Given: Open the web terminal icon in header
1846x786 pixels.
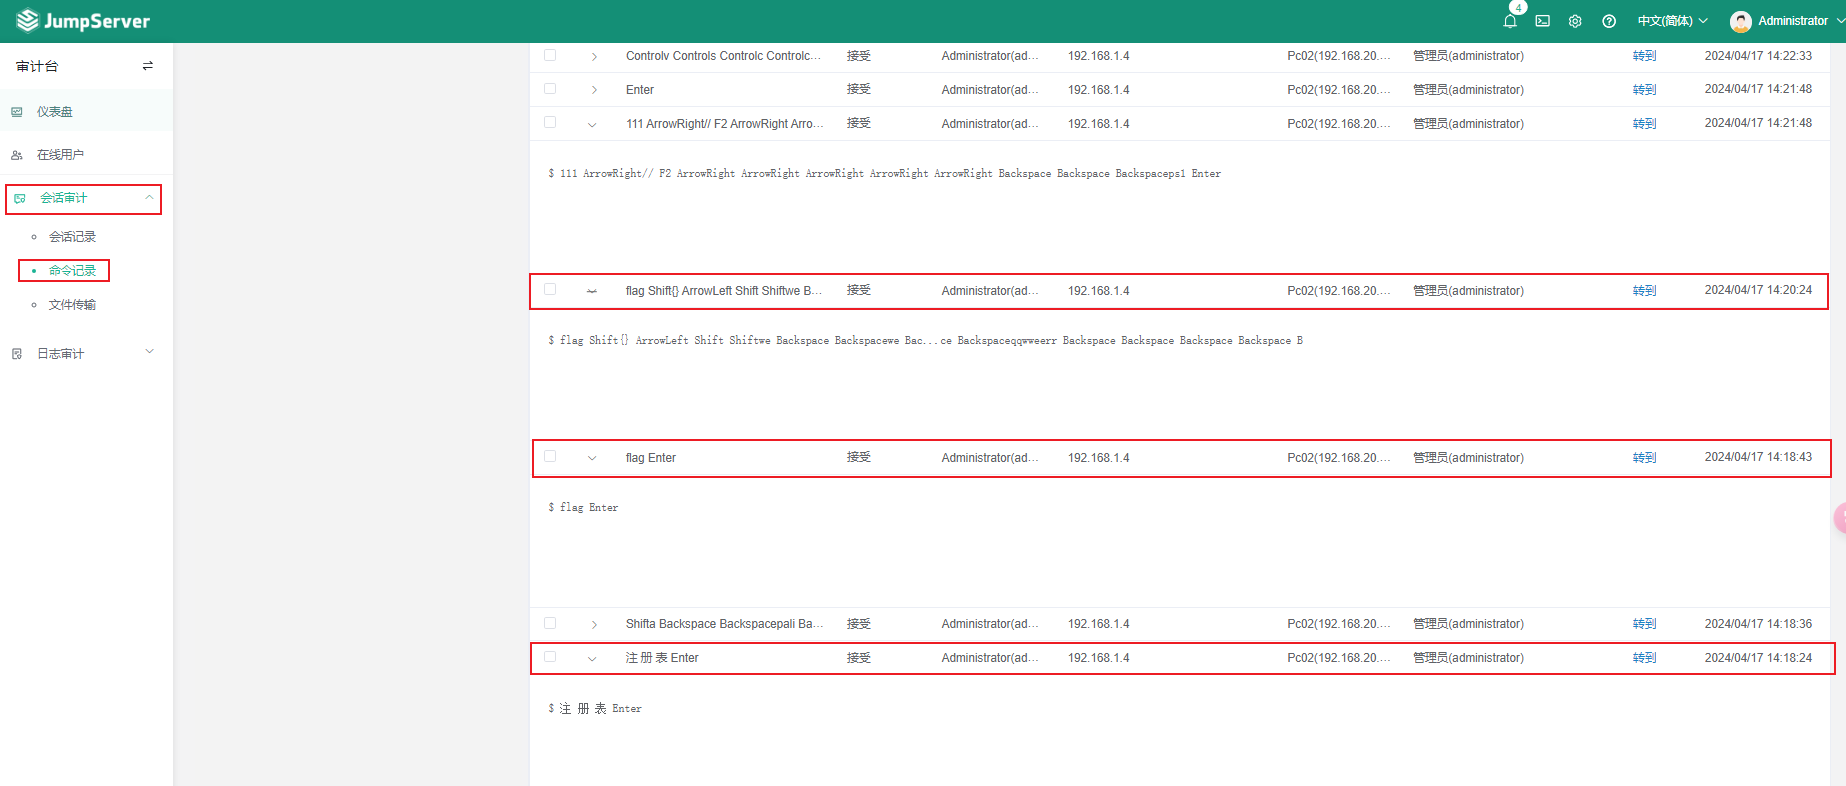Looking at the screenshot, I should (1543, 21).
